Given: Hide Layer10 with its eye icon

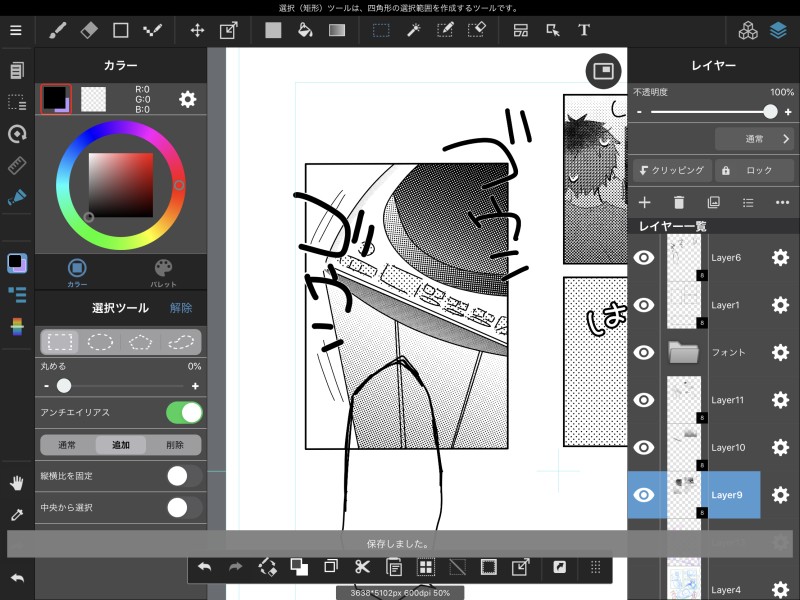Looking at the screenshot, I should coord(644,447).
